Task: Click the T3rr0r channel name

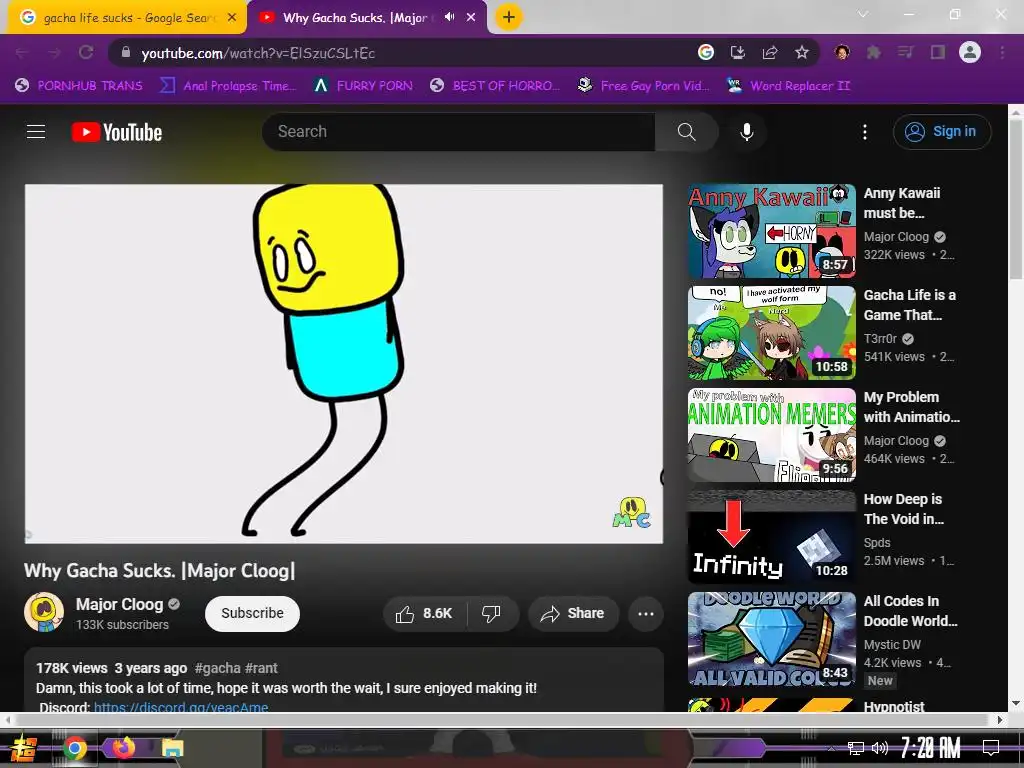Action: point(880,339)
